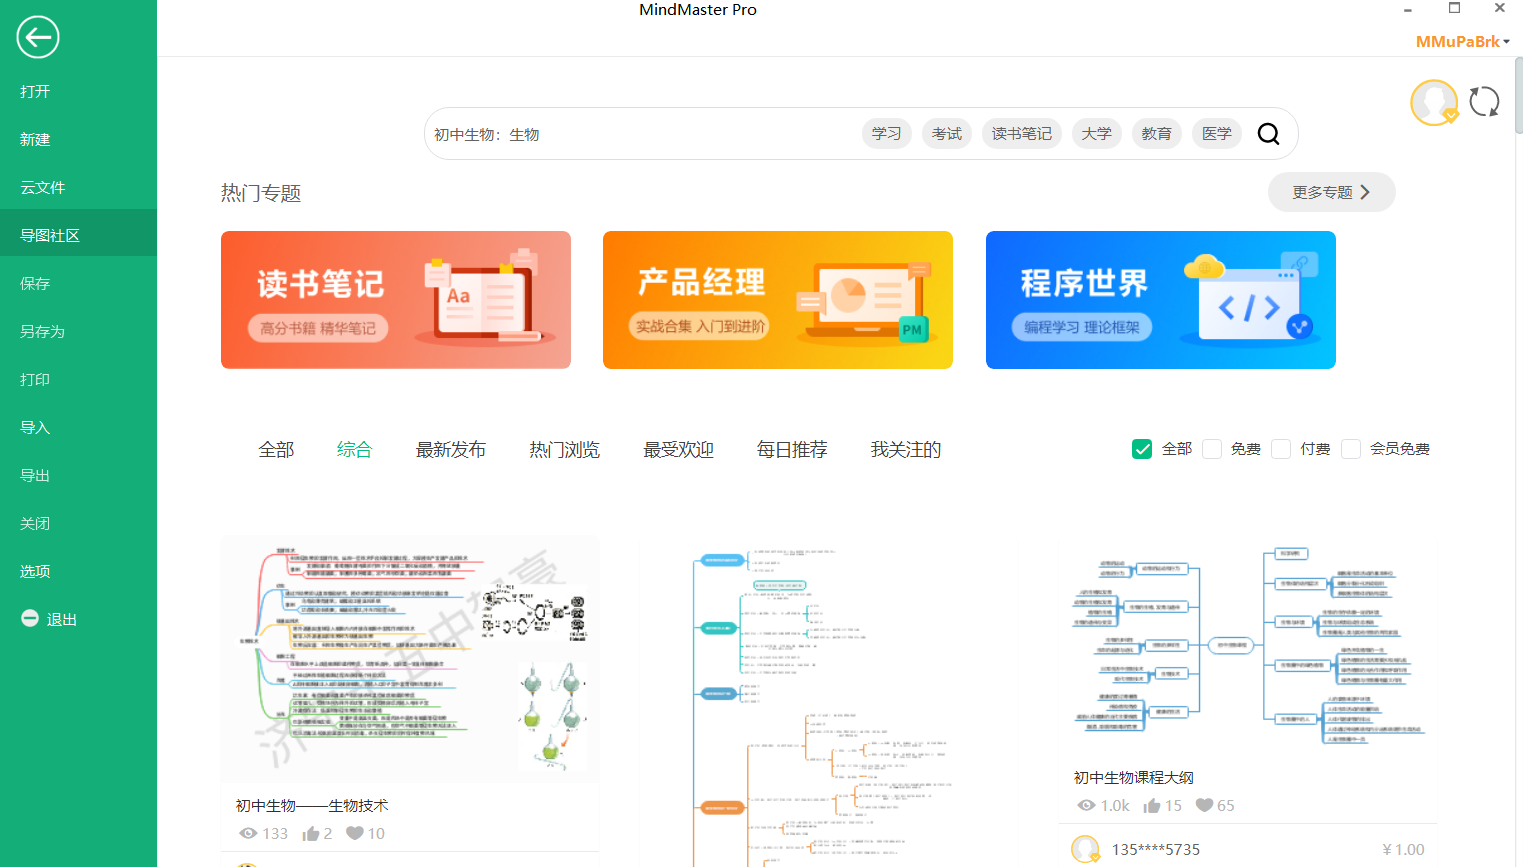Switch to the 每日推荐 tab
The height and width of the screenshot is (867, 1523).
[x=792, y=450]
